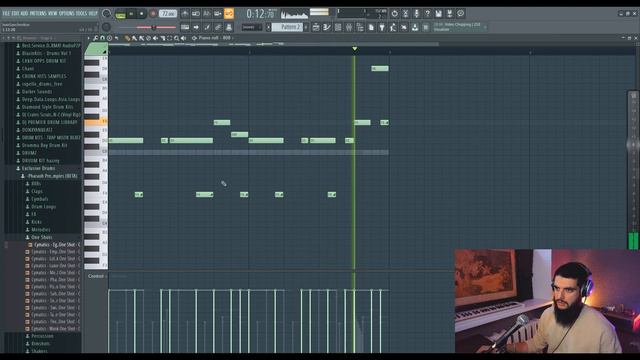Image resolution: width=640 pixels, height=360 pixels.
Task: Open the PATTERNS menu
Action: tap(38, 13)
